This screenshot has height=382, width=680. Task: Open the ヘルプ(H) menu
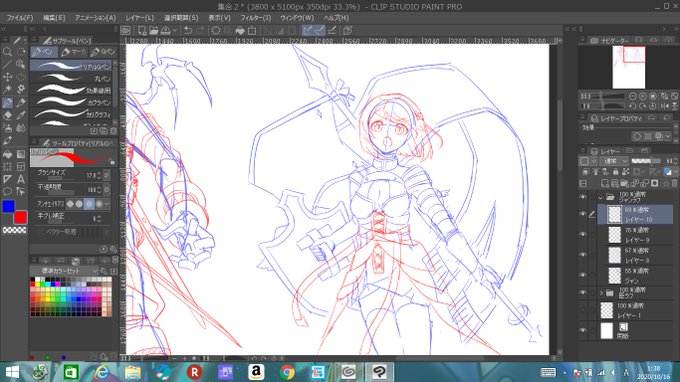tap(336, 18)
